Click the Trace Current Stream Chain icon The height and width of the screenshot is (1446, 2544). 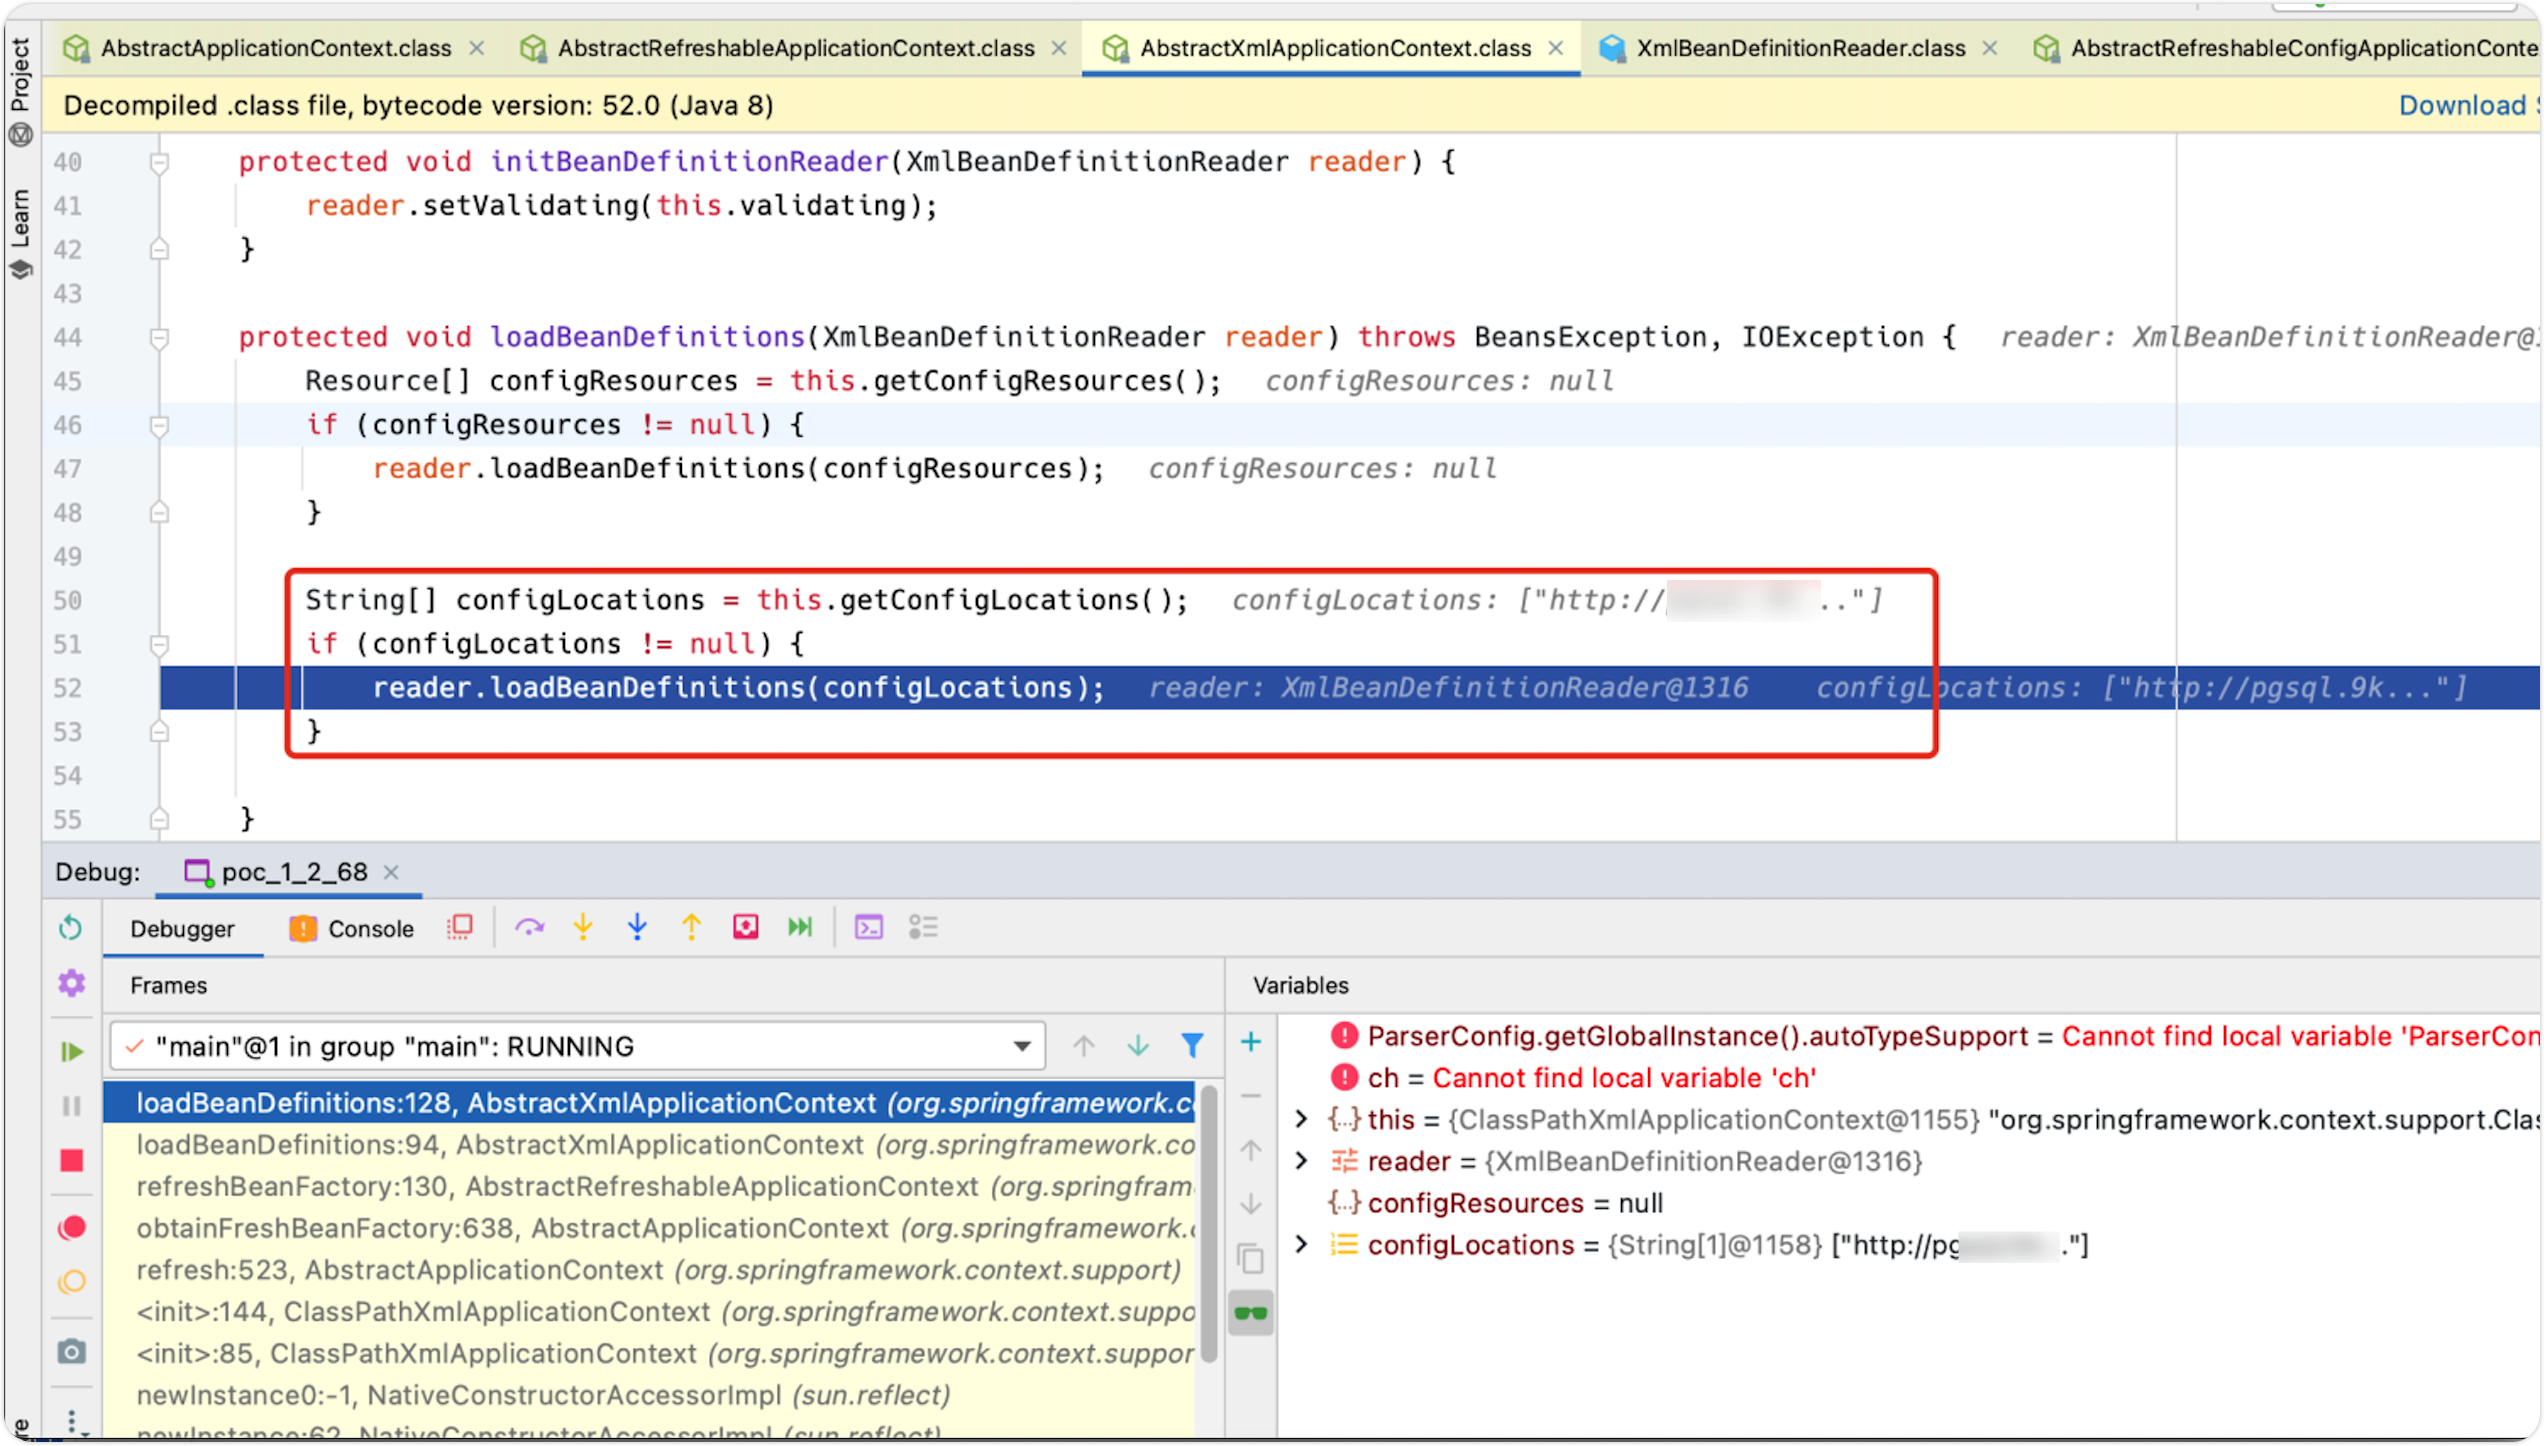923,928
